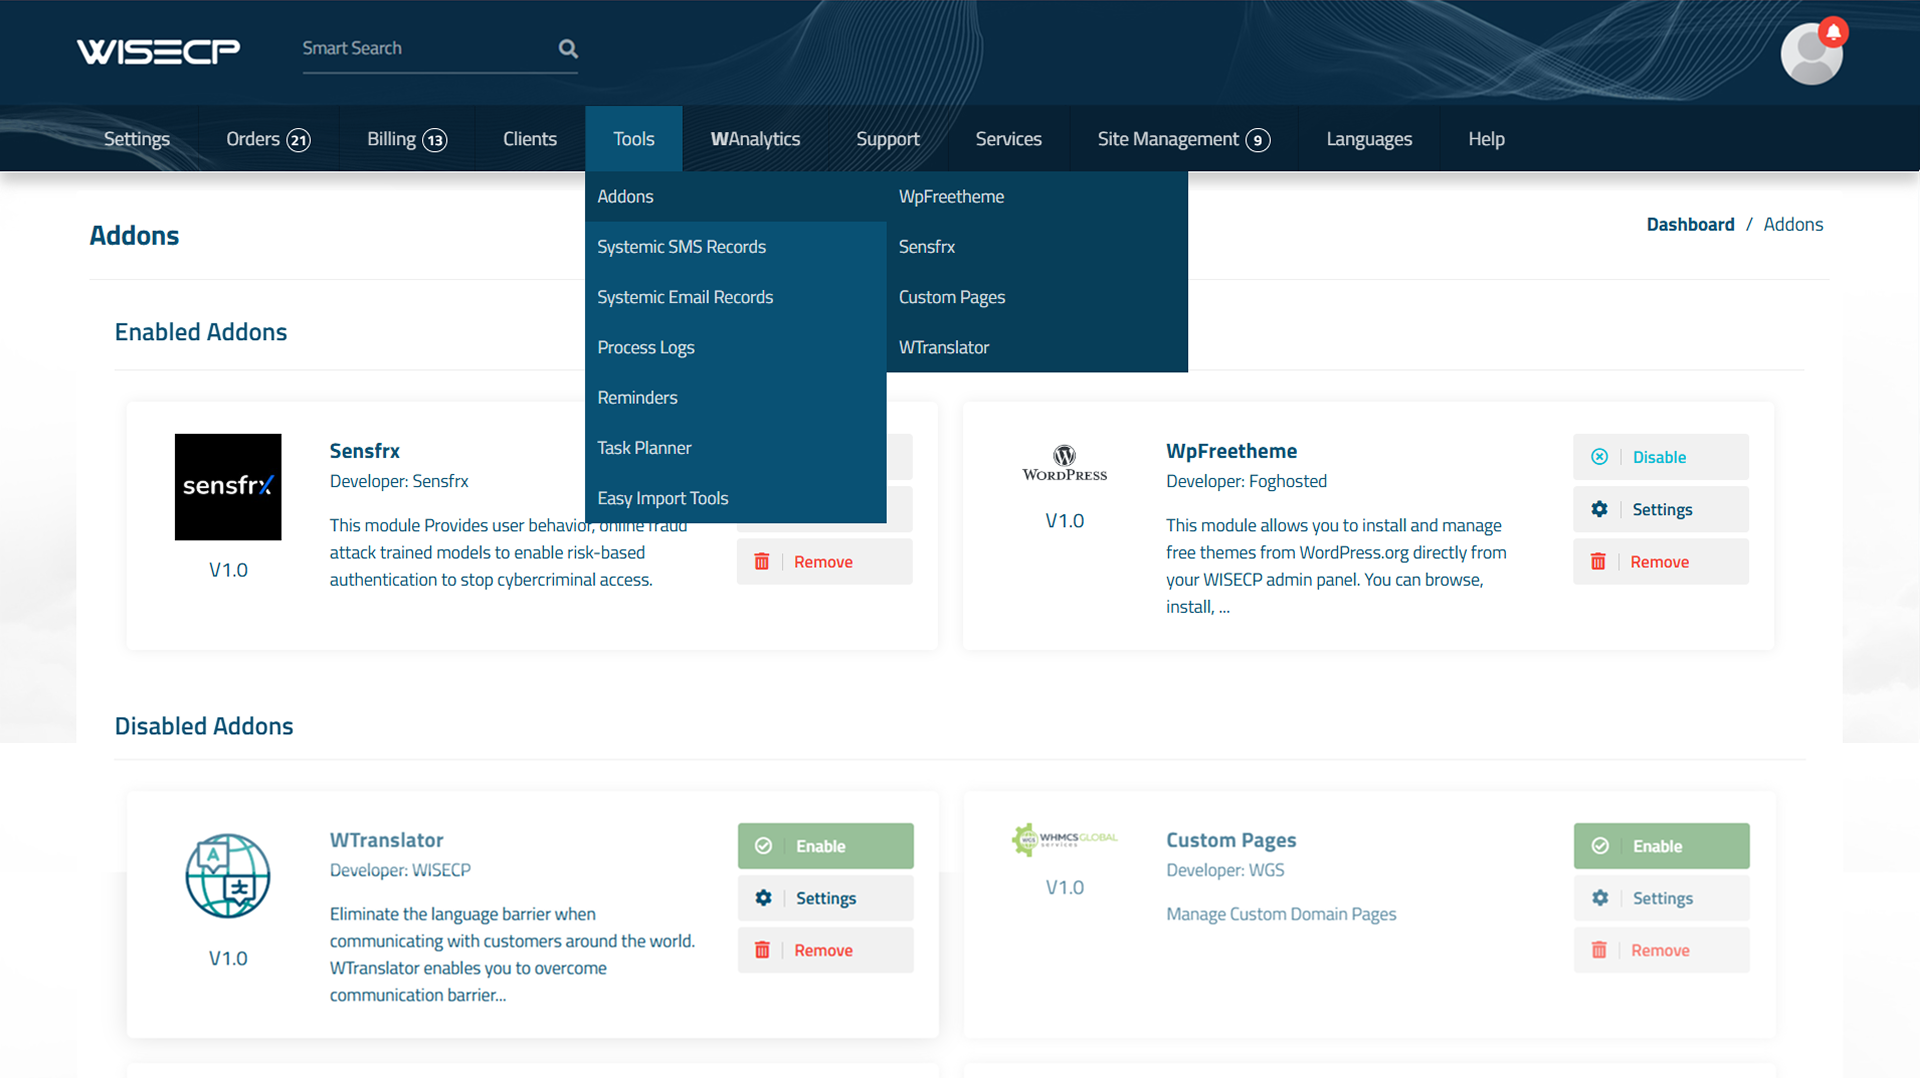Enable the WTranslator addon
This screenshot has width=1920, height=1078.
[x=826, y=846]
